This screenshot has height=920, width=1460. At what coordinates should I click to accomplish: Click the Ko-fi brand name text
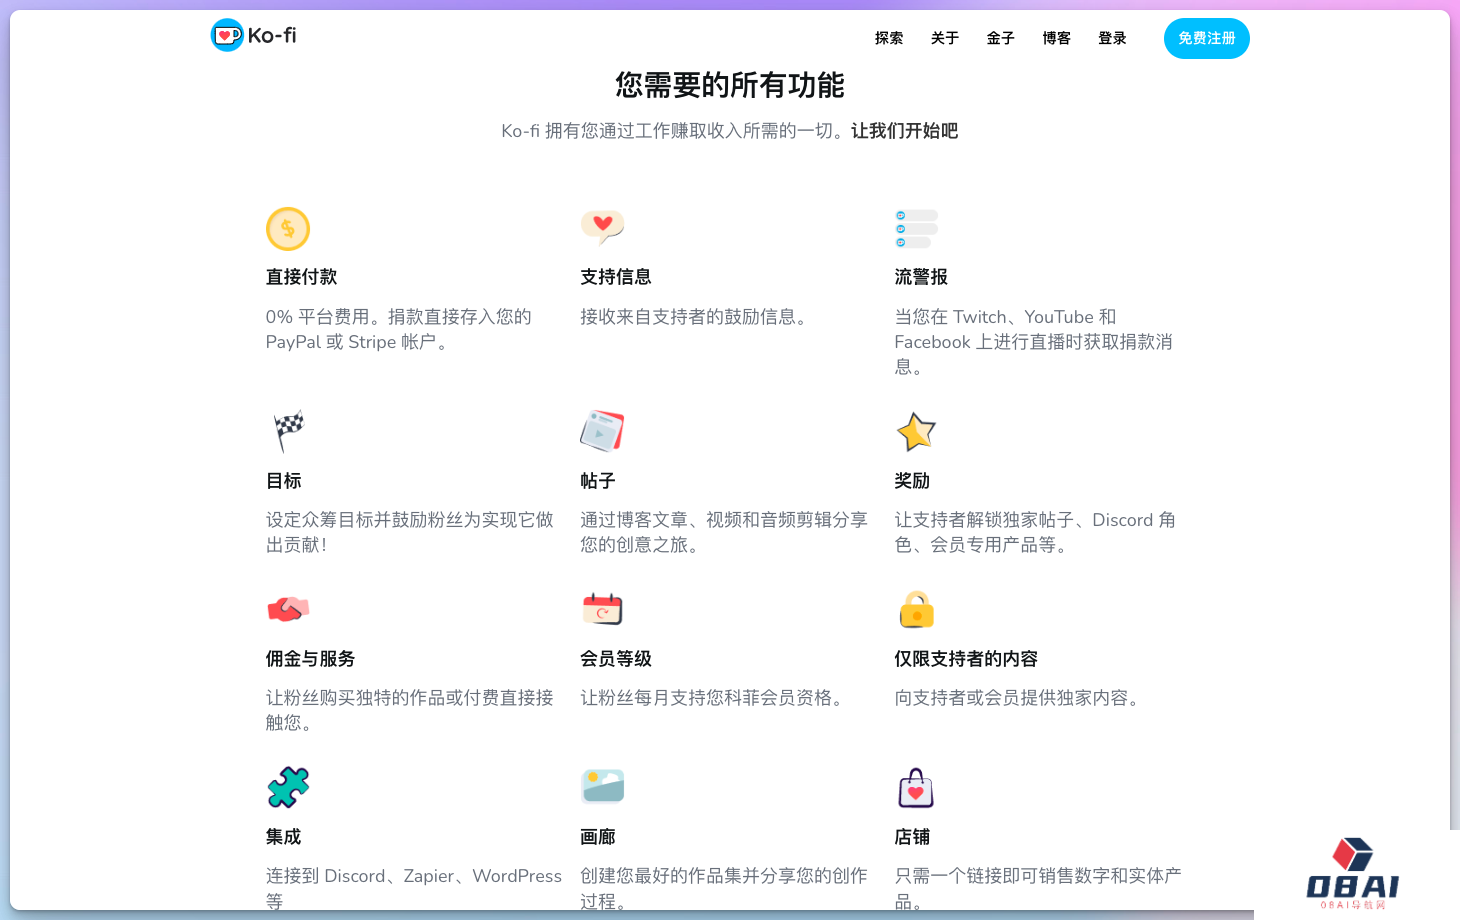pos(272,35)
